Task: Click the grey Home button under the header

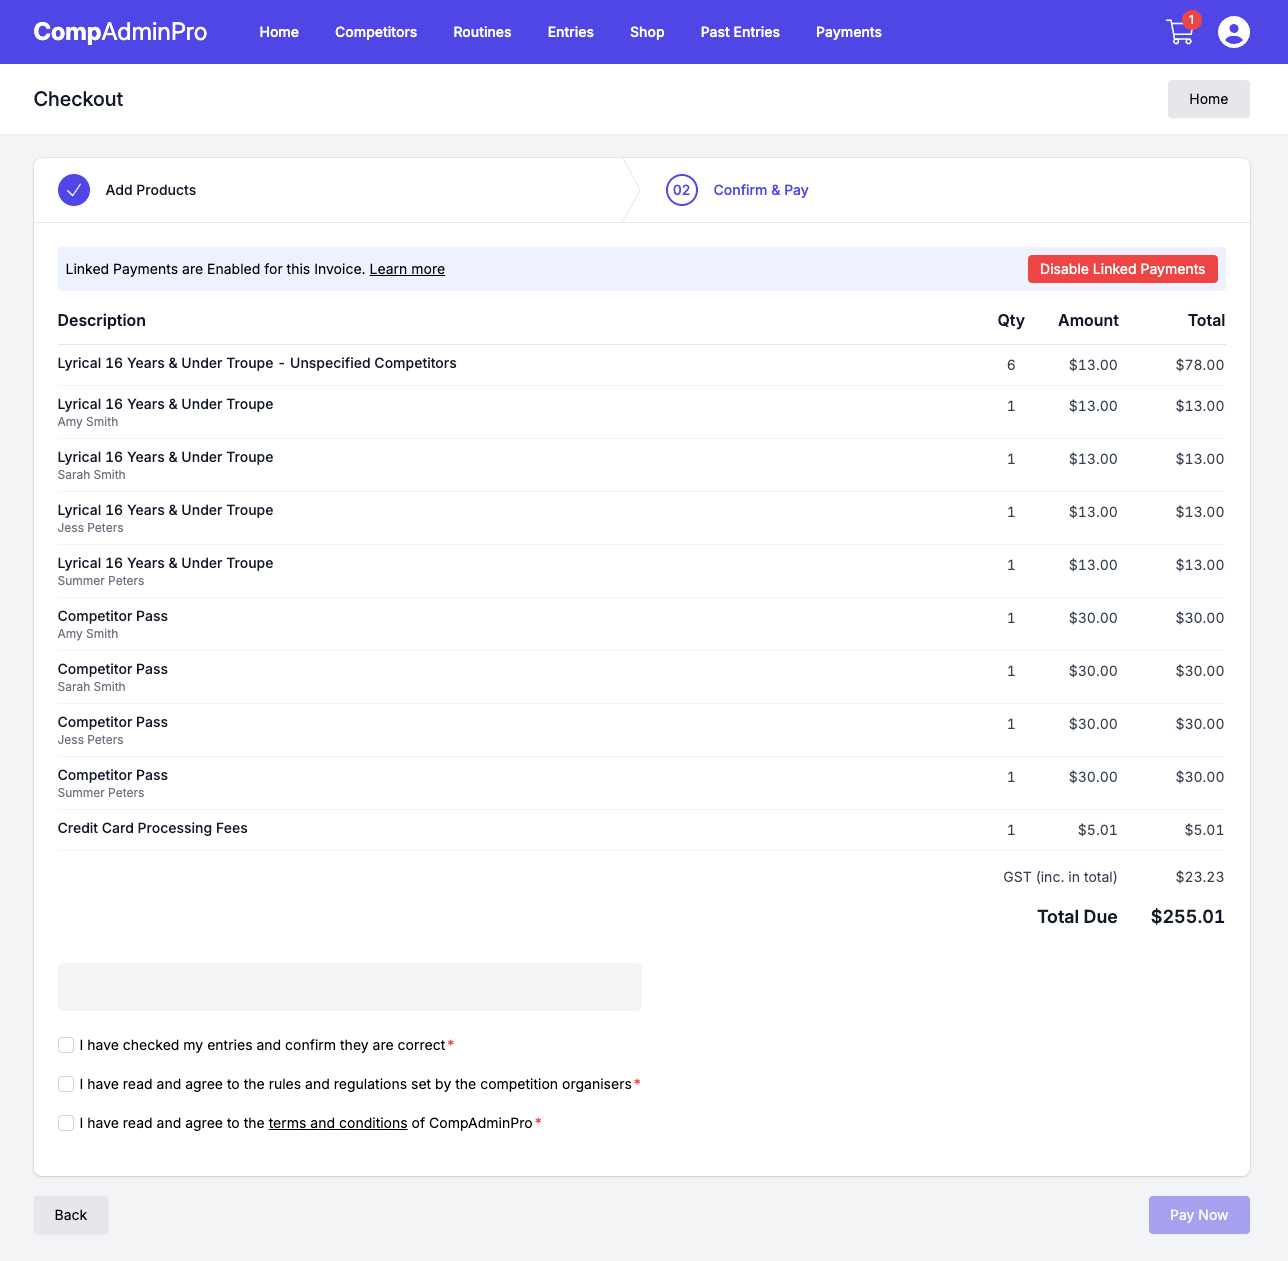Action: (1209, 99)
